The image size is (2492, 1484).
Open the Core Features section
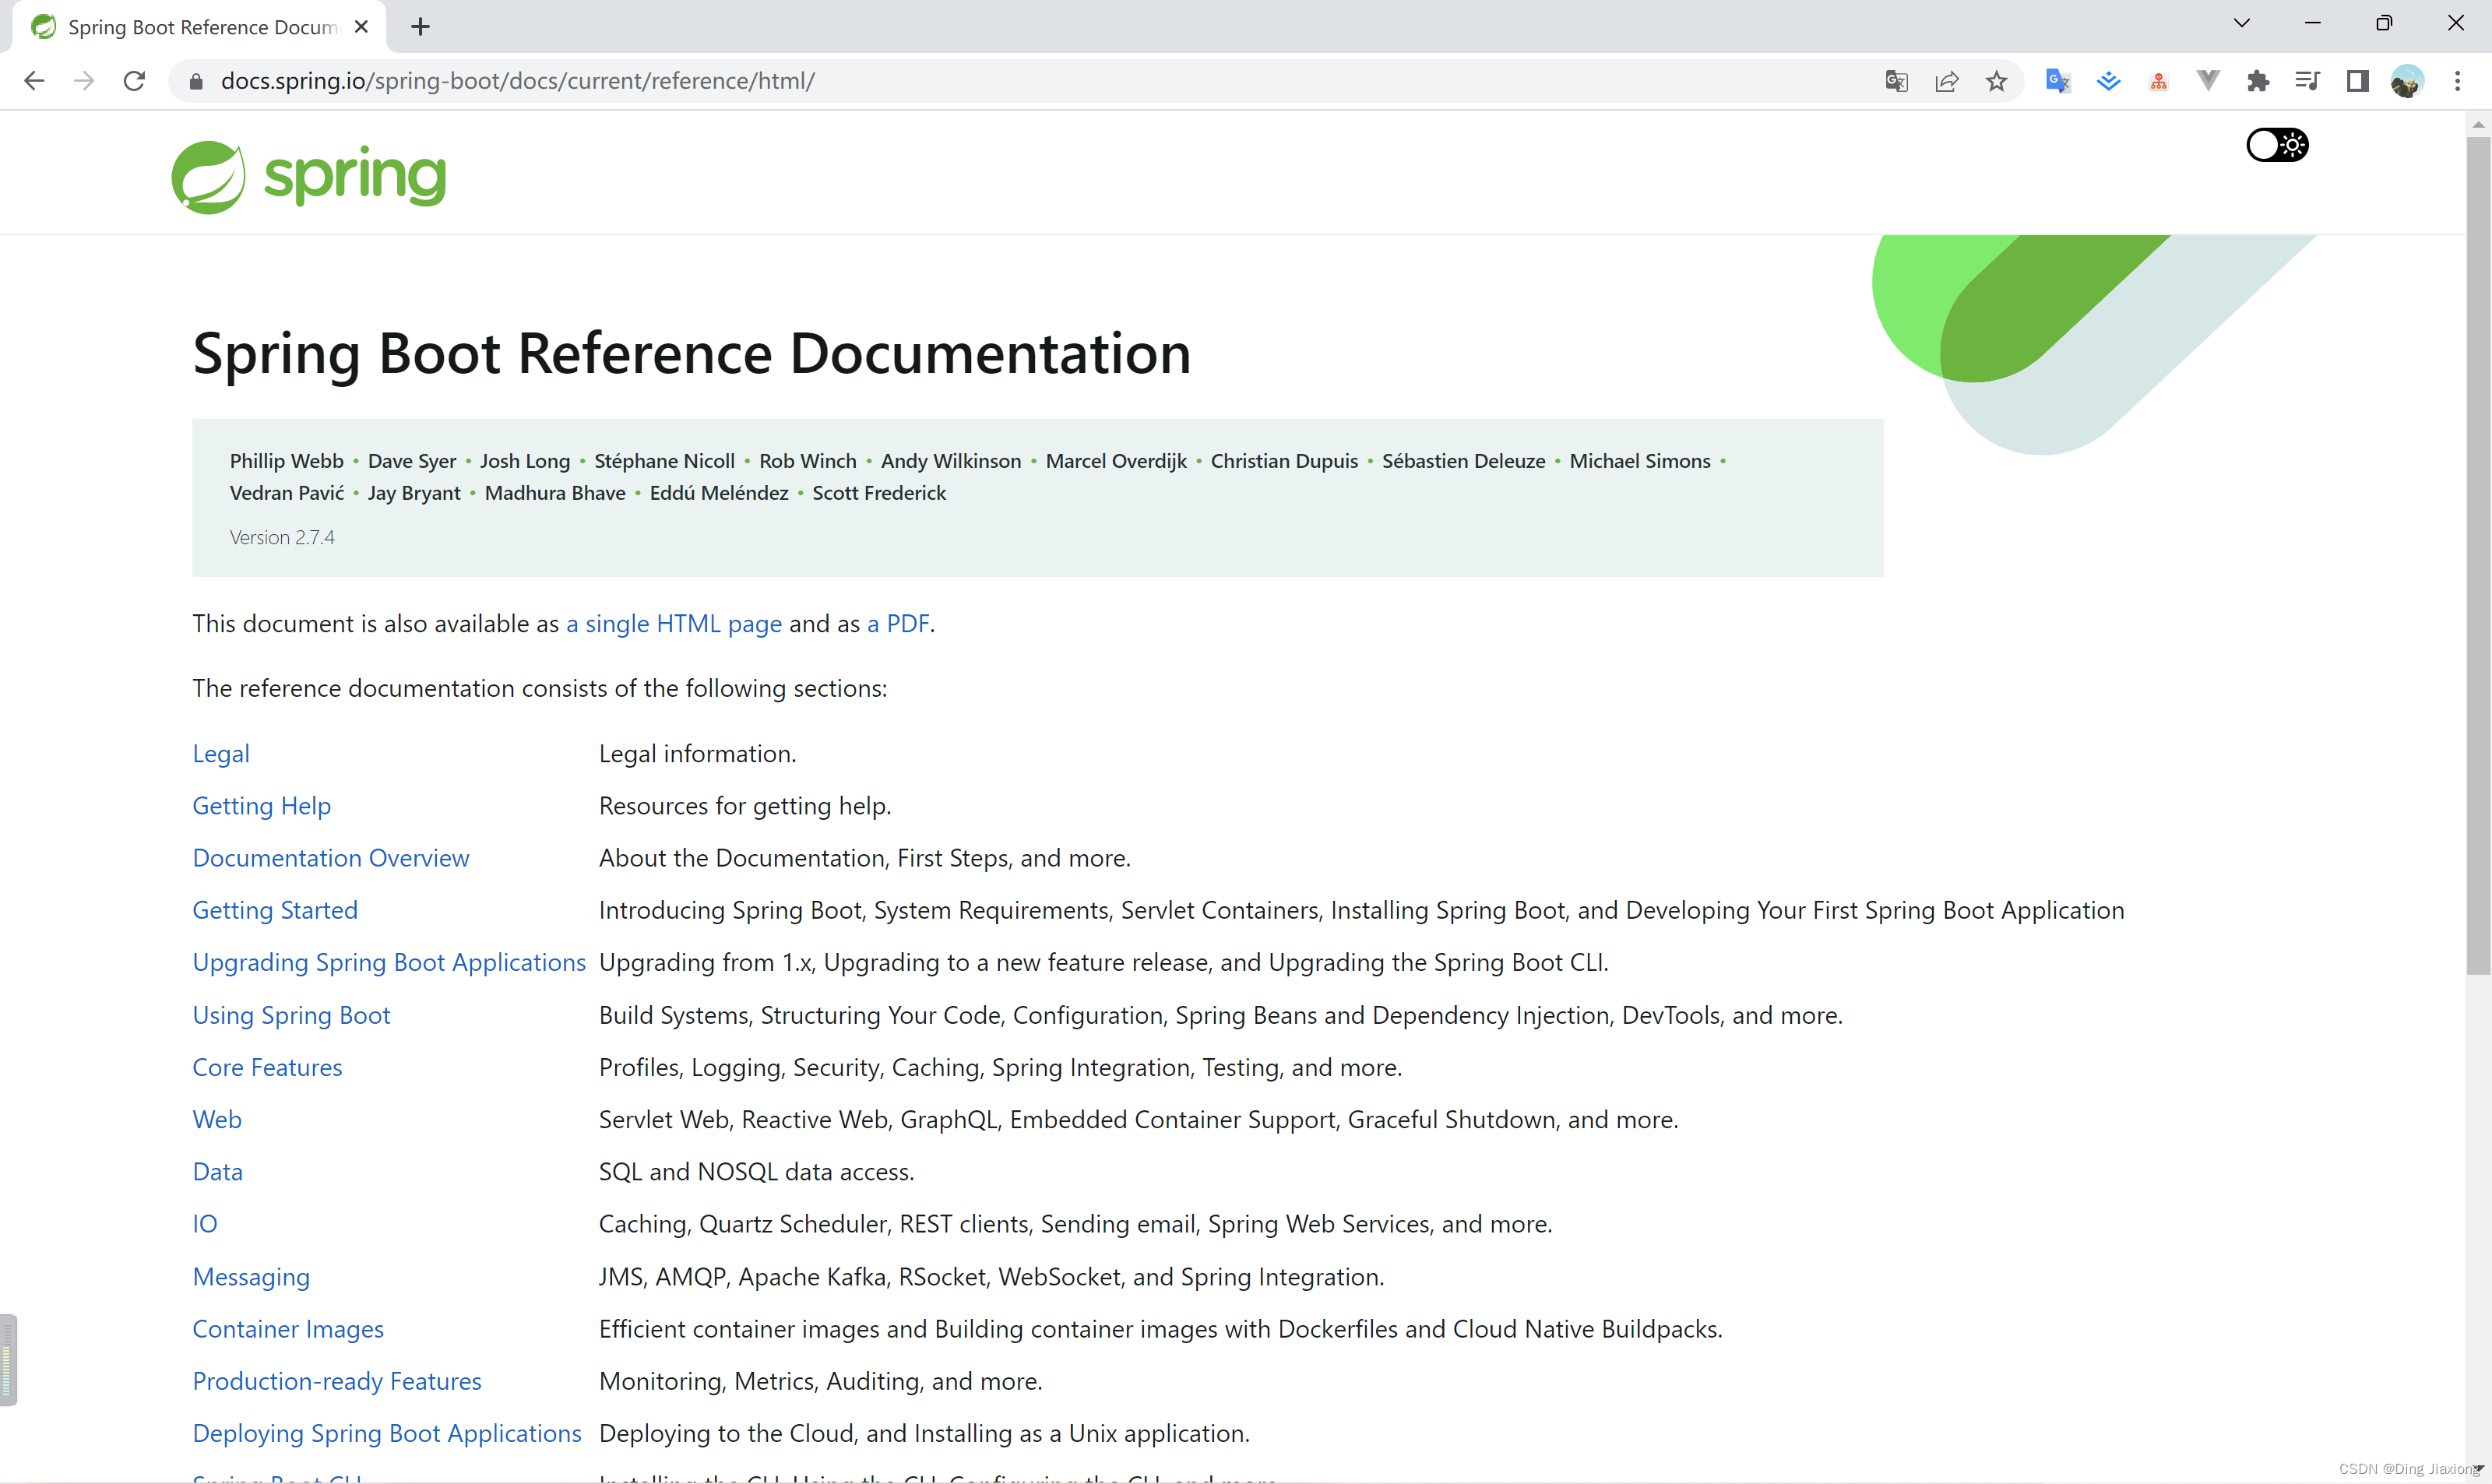[267, 1067]
